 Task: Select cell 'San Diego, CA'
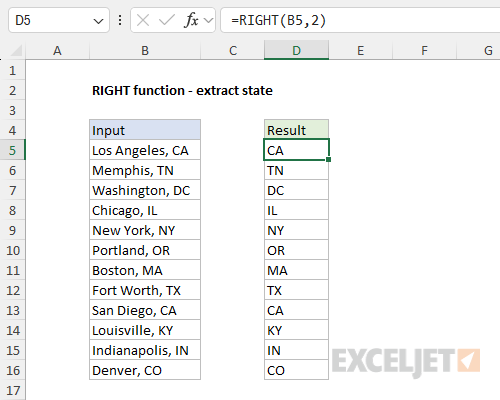coord(145,310)
